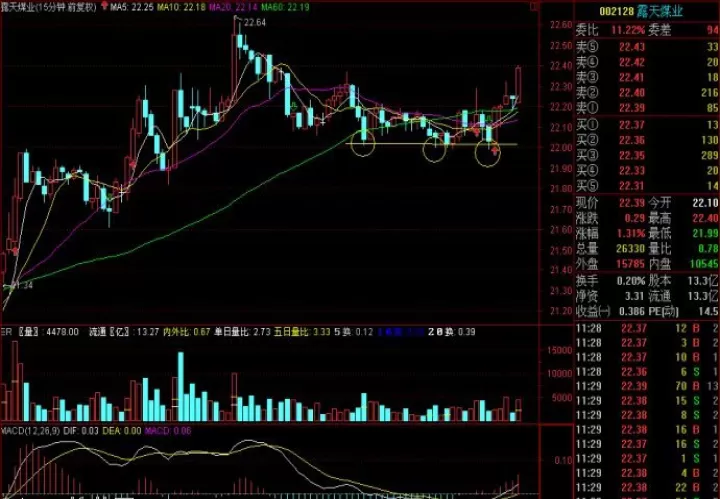Image resolution: width=720 pixels, height=499 pixels.
Task: Click the 五日量比: 3.33 label
Action: 302,332
